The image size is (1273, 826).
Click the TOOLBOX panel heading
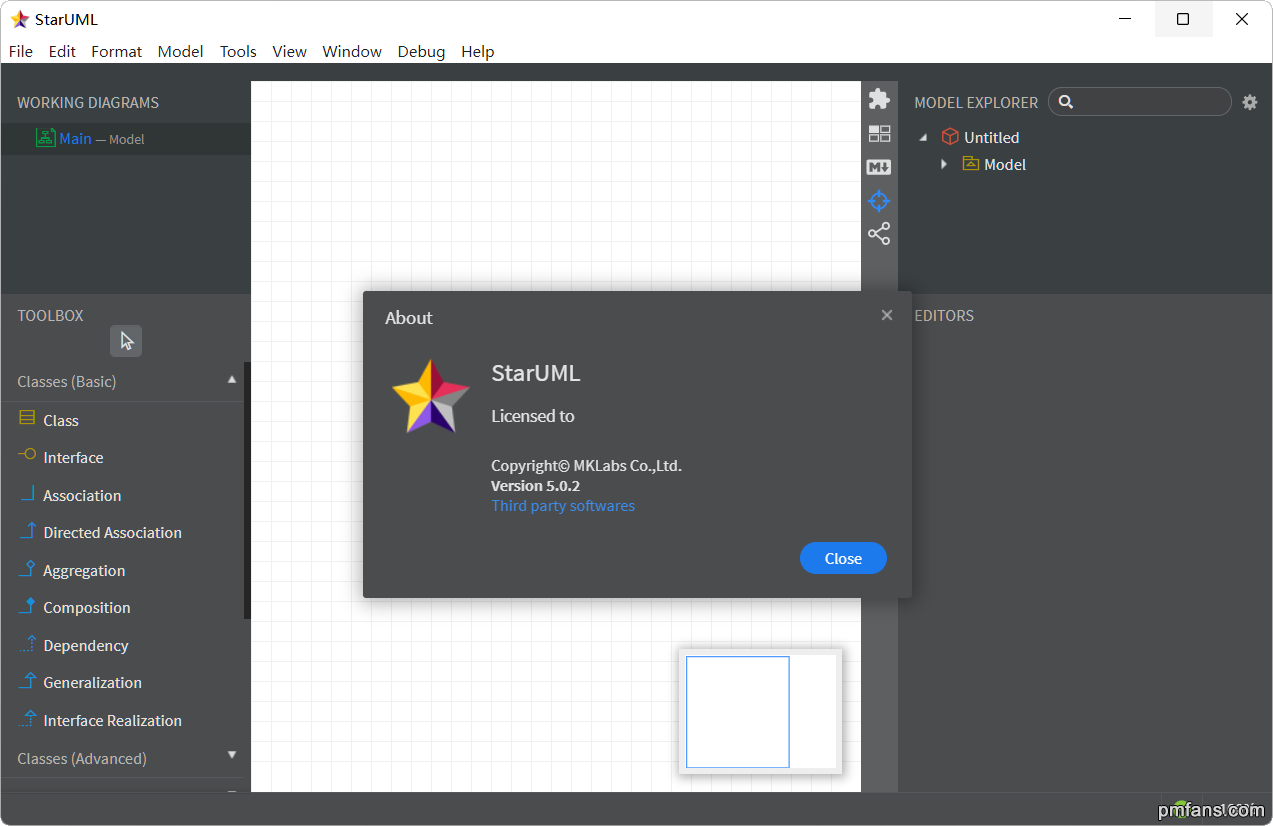pos(50,316)
